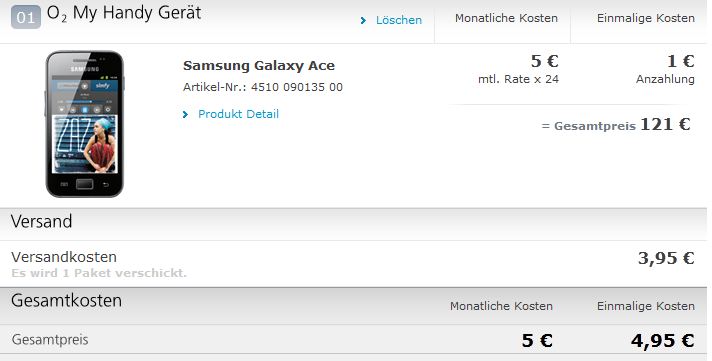Click the 3,95 € shipping cost
The height and width of the screenshot is (361, 712).
[x=666, y=258]
